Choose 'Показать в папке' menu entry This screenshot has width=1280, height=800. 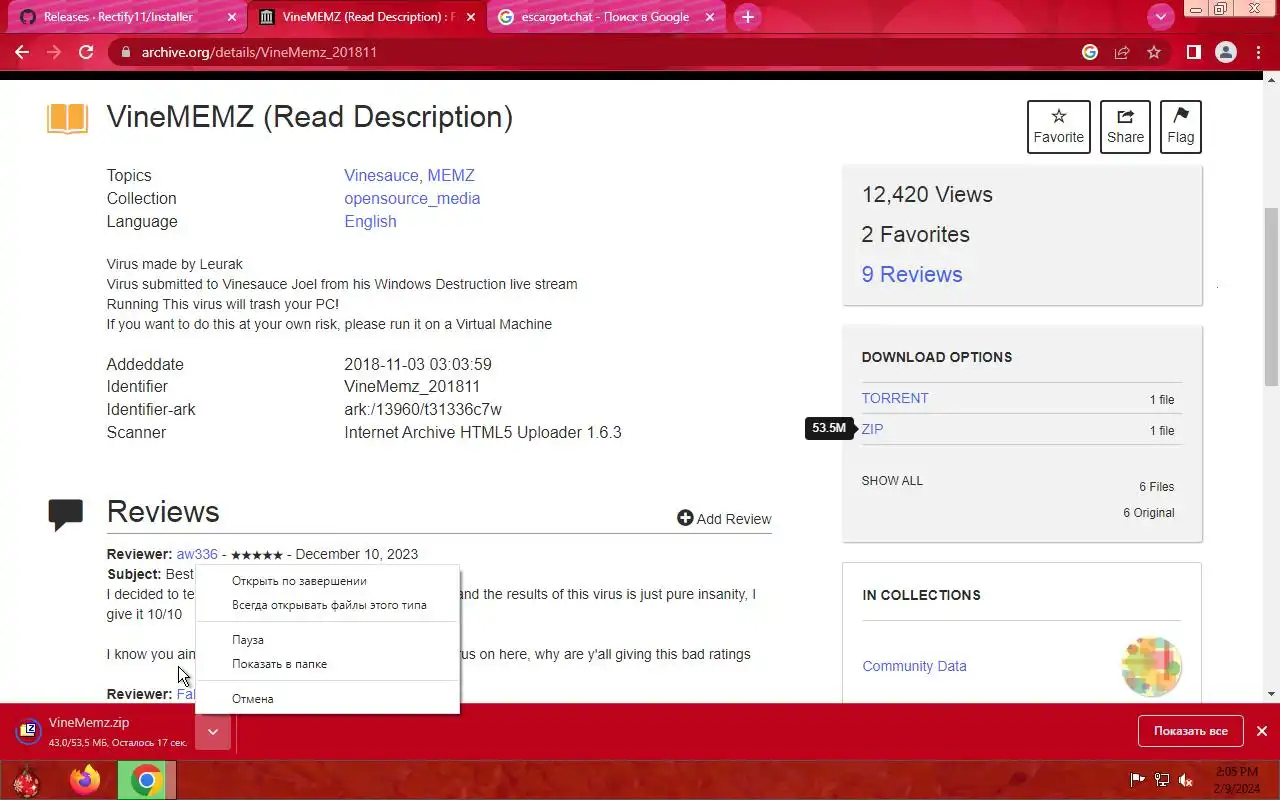click(327, 664)
